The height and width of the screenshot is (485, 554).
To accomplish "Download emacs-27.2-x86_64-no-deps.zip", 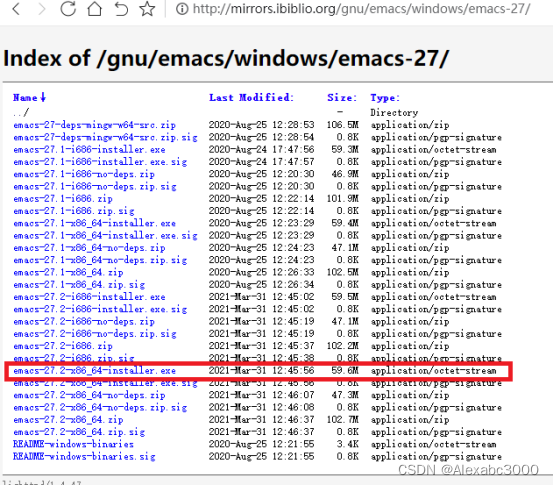I will (x=89, y=395).
